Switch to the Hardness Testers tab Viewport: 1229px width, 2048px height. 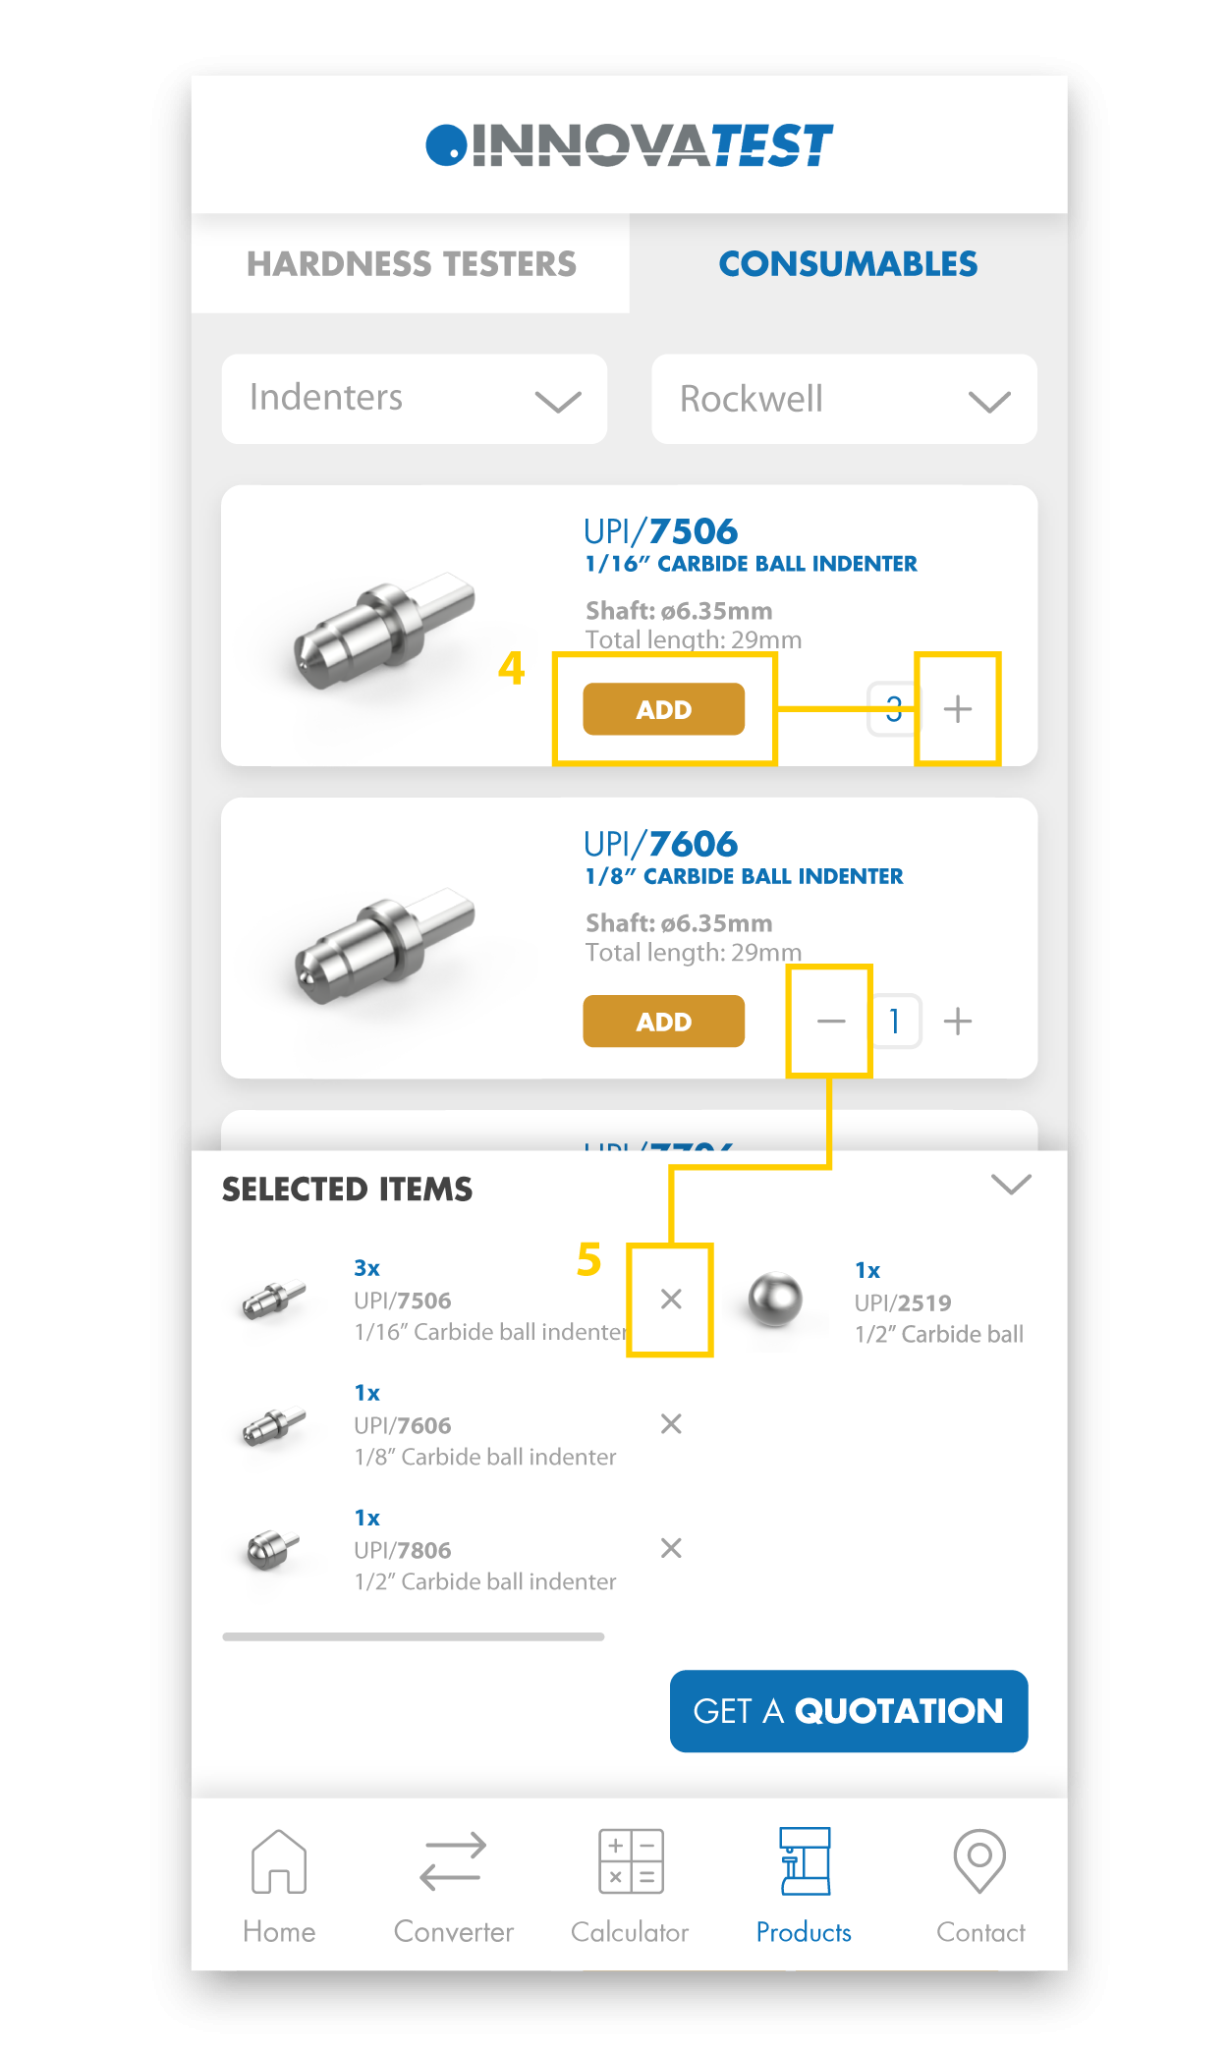coord(411,264)
